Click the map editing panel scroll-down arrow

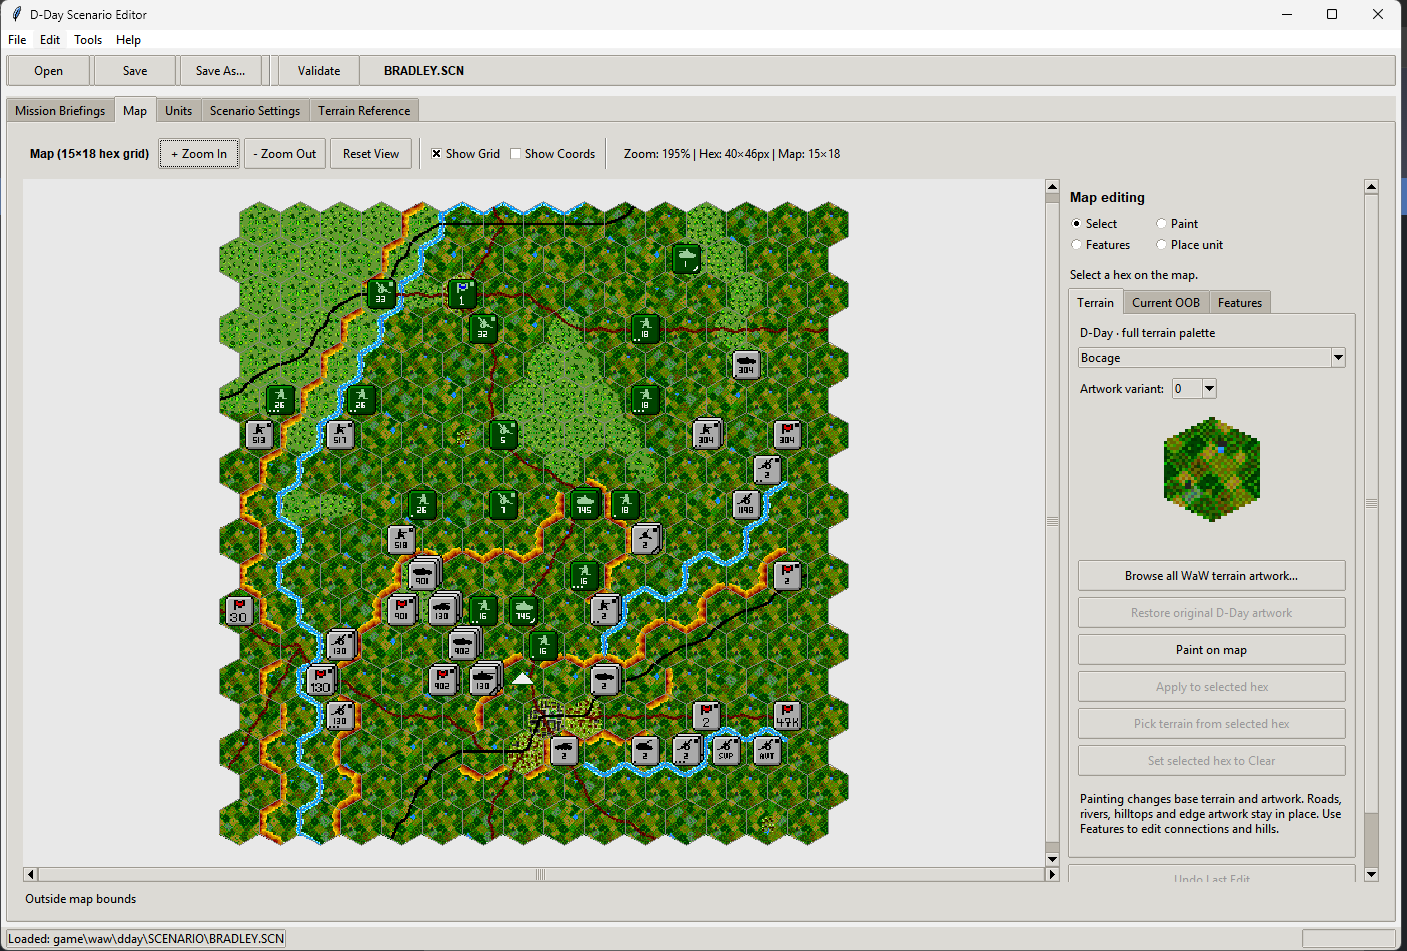[x=1372, y=874]
